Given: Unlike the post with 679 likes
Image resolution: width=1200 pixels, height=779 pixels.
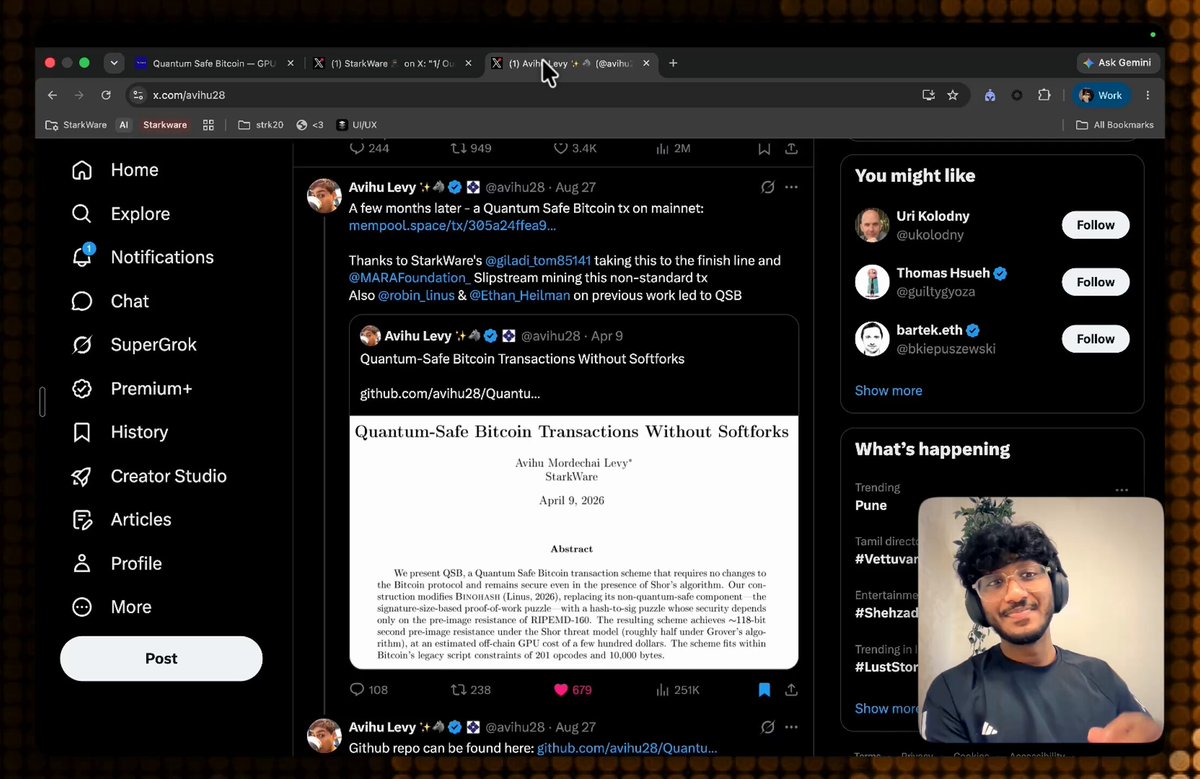Looking at the screenshot, I should [575, 690].
